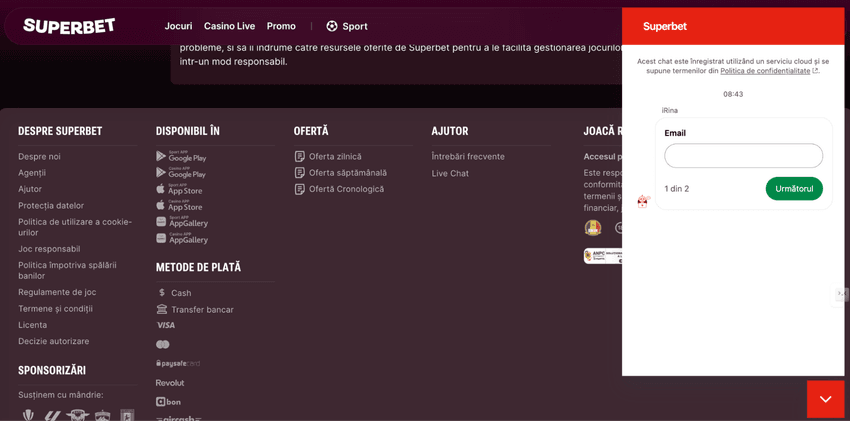
Task: Focus the Email input field in chat
Action: click(x=743, y=156)
